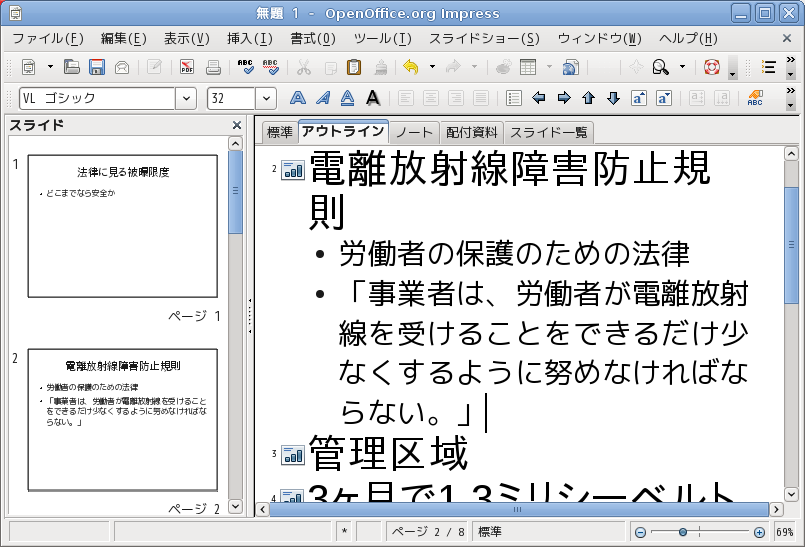Switch to the ノート tab
The width and height of the screenshot is (805, 547).
pos(414,132)
